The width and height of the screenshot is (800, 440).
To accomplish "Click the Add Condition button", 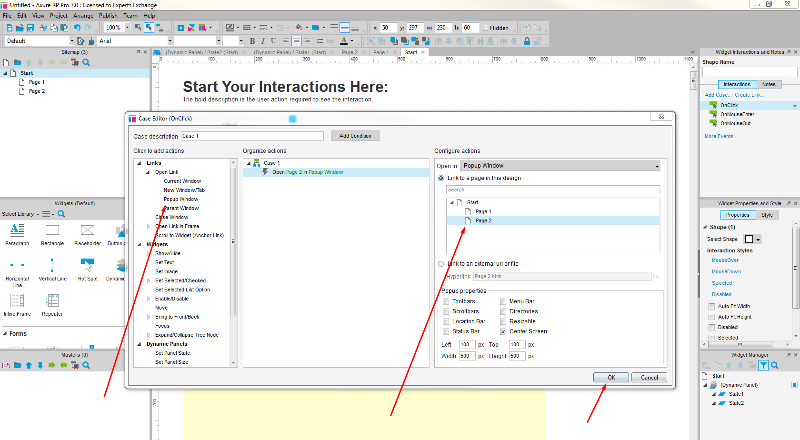I will [x=355, y=136].
